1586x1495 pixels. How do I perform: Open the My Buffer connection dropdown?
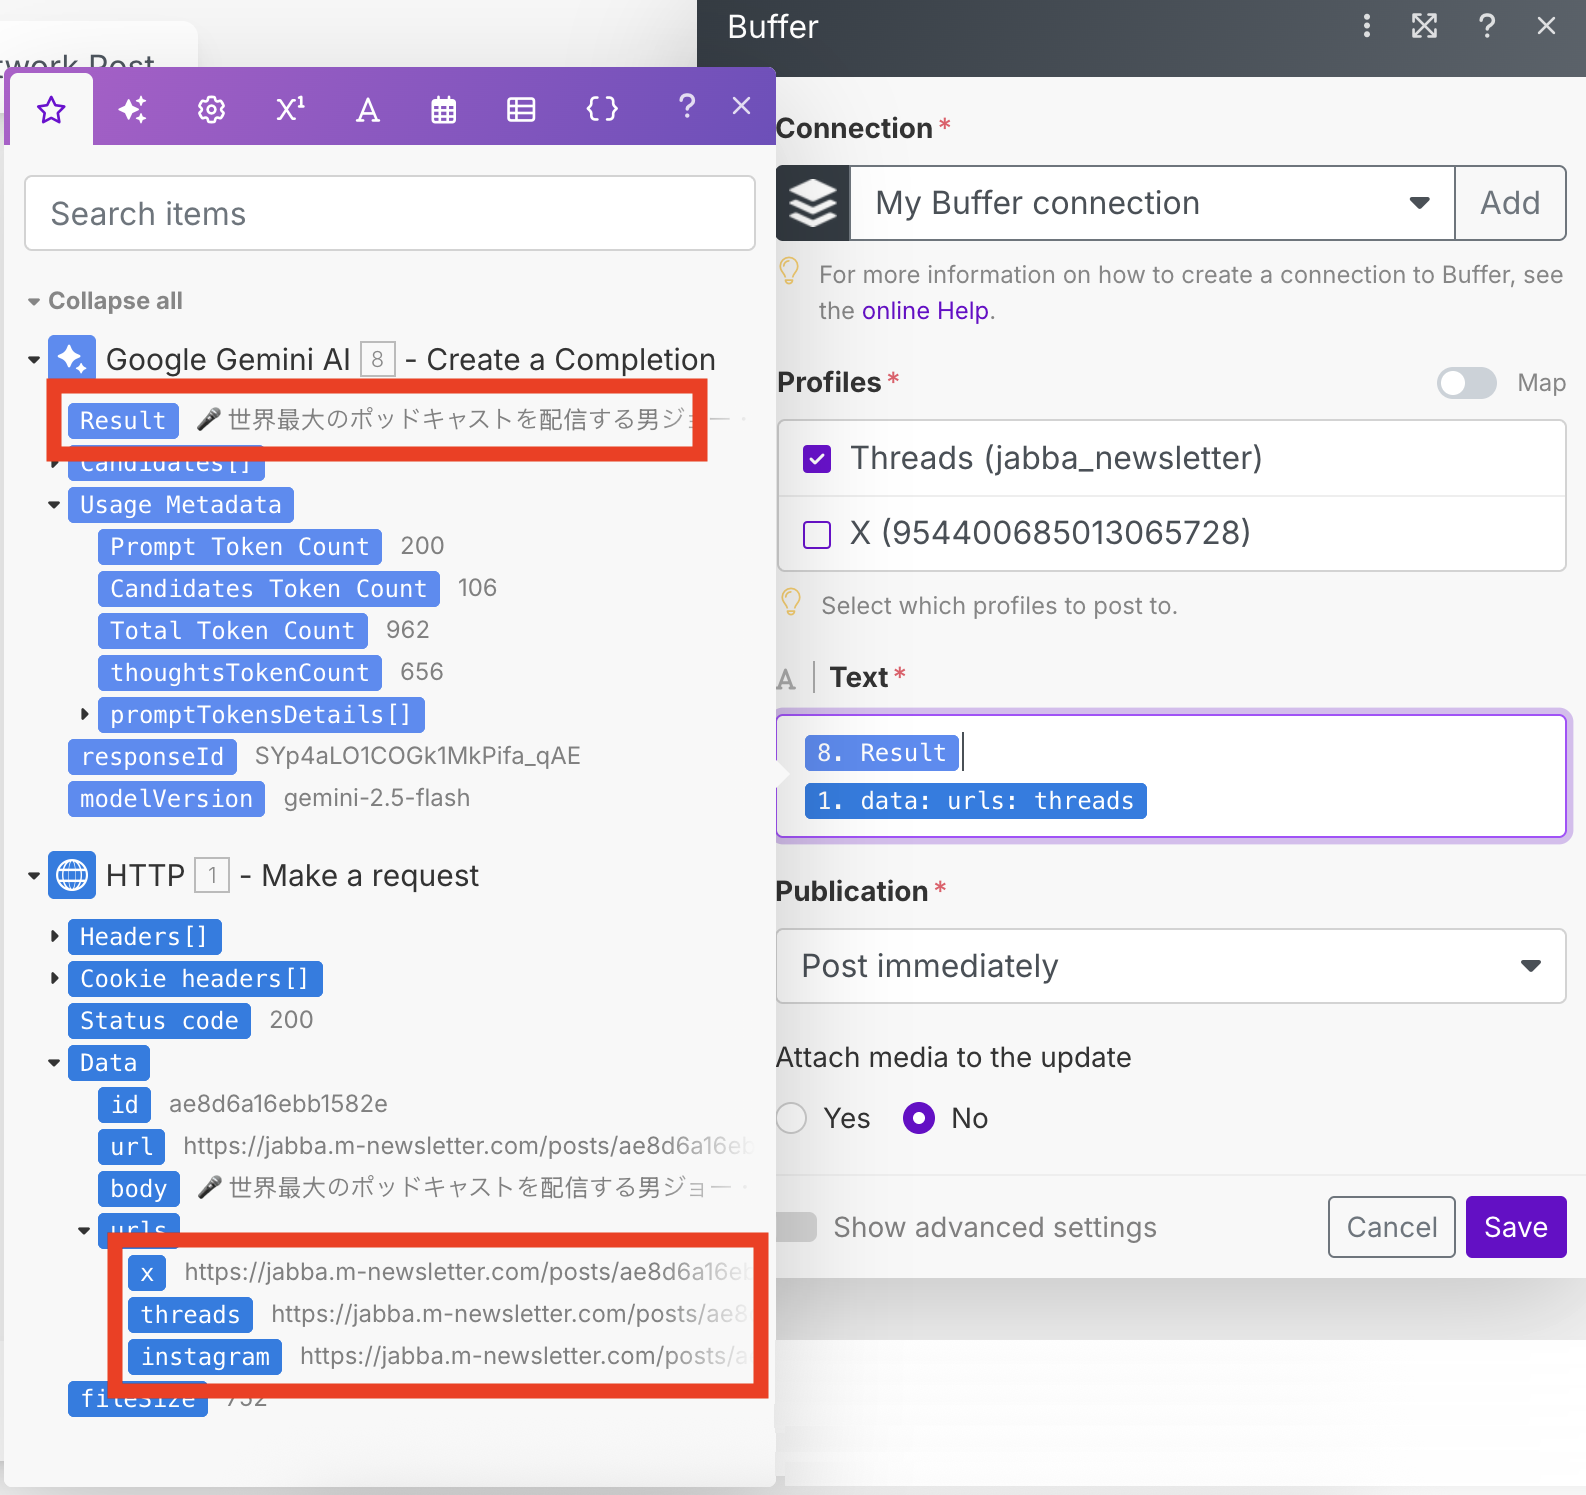pyautogui.click(x=1152, y=203)
